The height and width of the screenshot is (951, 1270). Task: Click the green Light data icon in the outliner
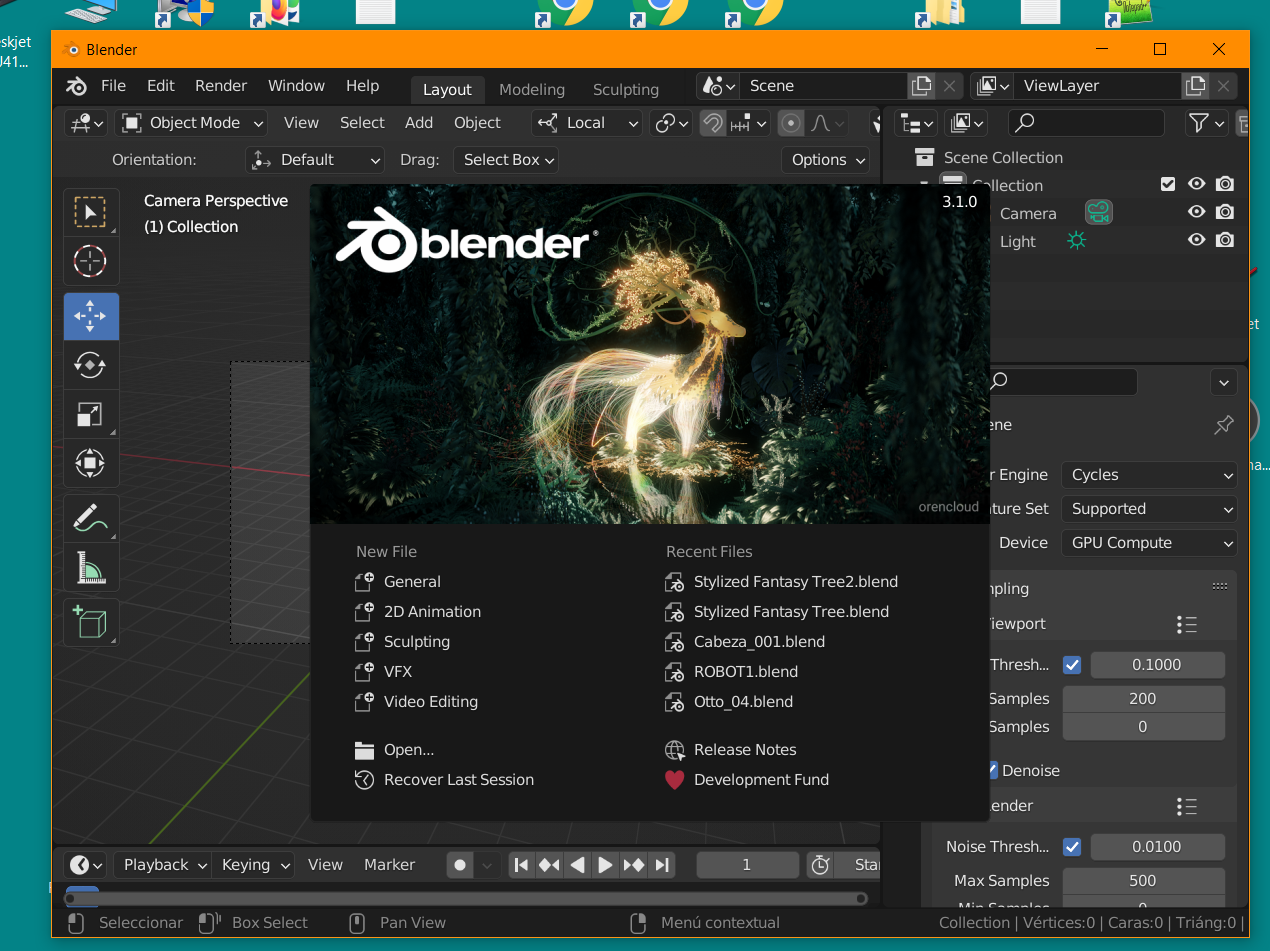pos(1076,241)
